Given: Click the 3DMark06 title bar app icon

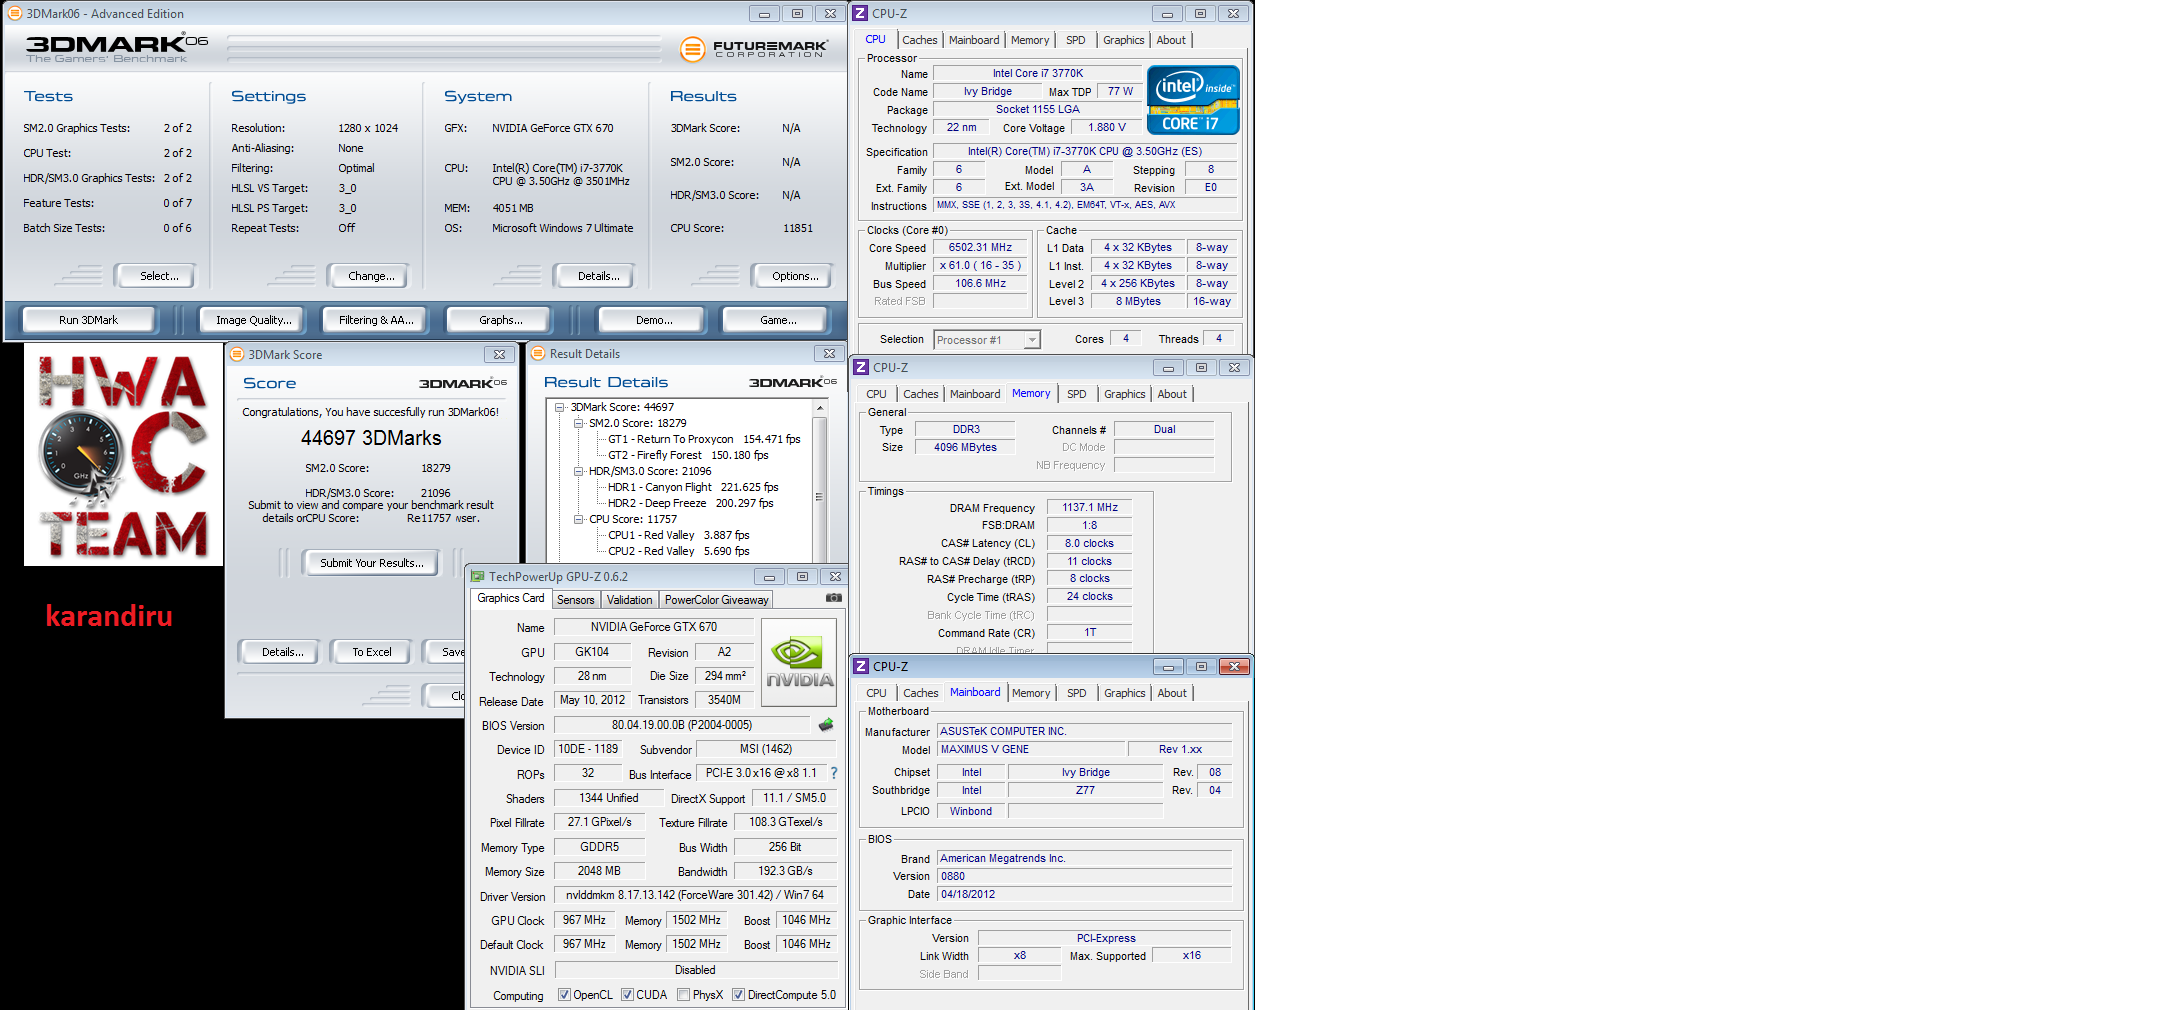Looking at the screenshot, I should [x=14, y=13].
